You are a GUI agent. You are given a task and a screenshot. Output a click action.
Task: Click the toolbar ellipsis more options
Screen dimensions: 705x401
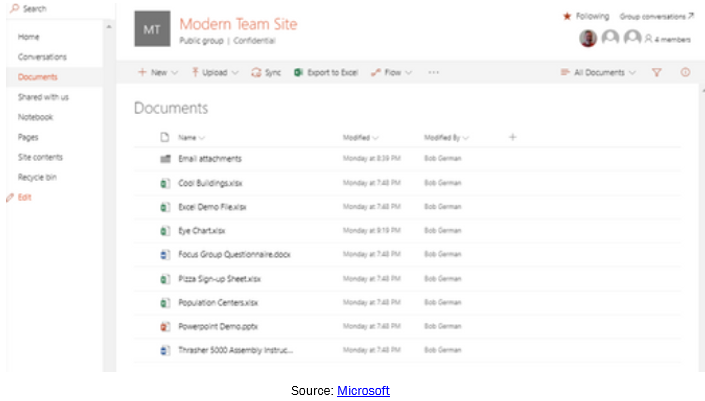point(433,73)
